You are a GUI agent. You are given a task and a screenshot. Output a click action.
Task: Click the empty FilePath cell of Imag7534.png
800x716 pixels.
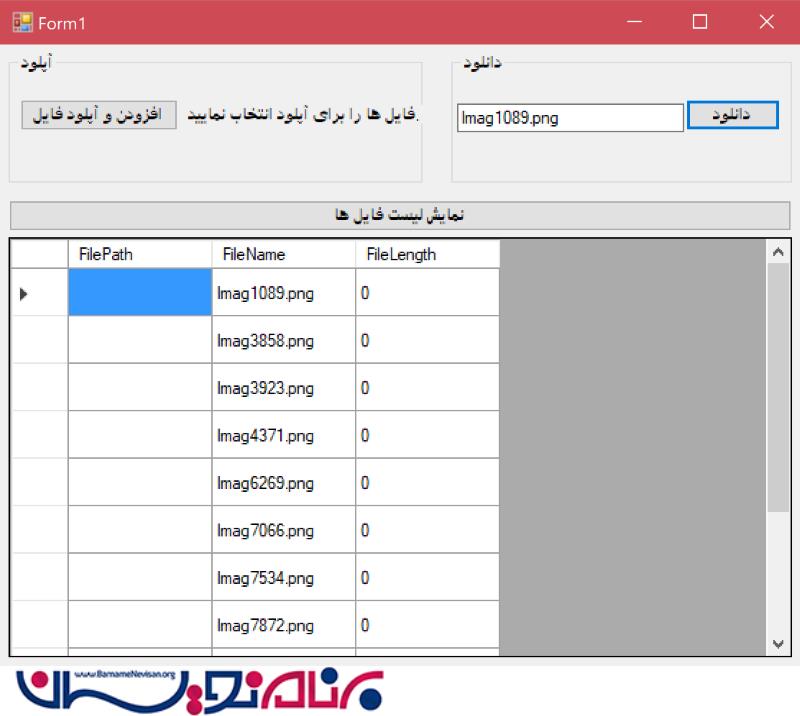[140, 577]
